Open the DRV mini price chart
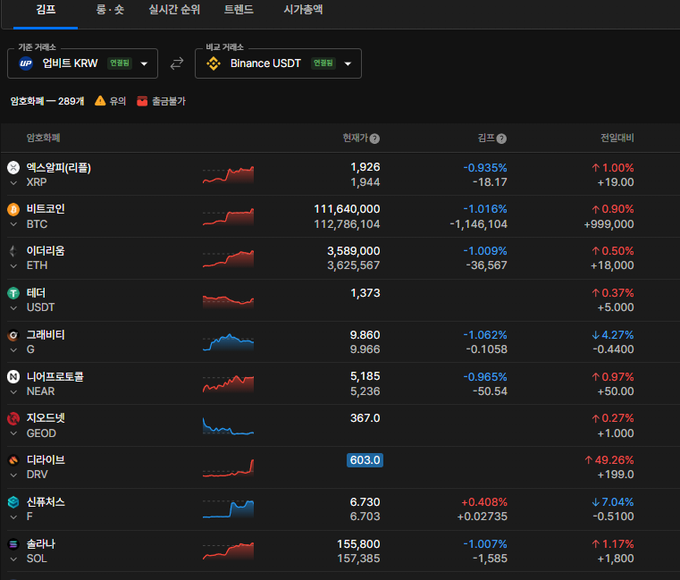Screen dimensions: 680x580 [229, 468]
